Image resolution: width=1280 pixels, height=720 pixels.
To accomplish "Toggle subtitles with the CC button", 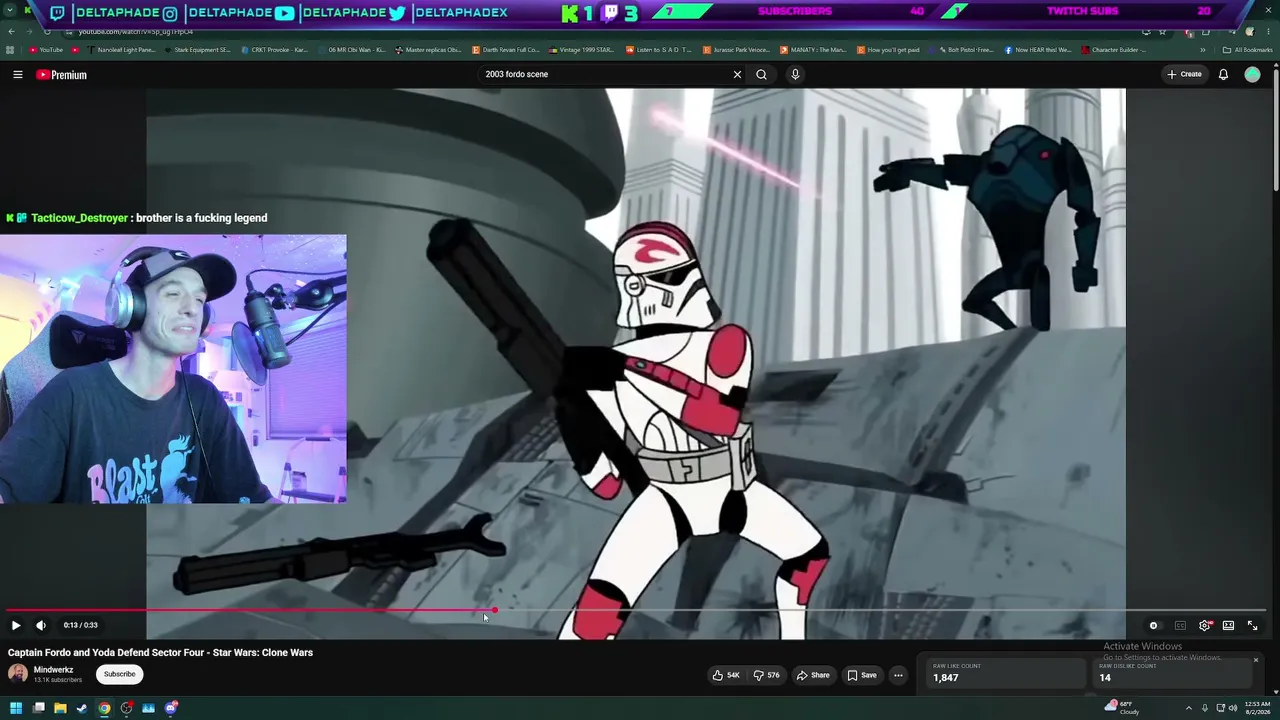I will pyautogui.click(x=1180, y=625).
